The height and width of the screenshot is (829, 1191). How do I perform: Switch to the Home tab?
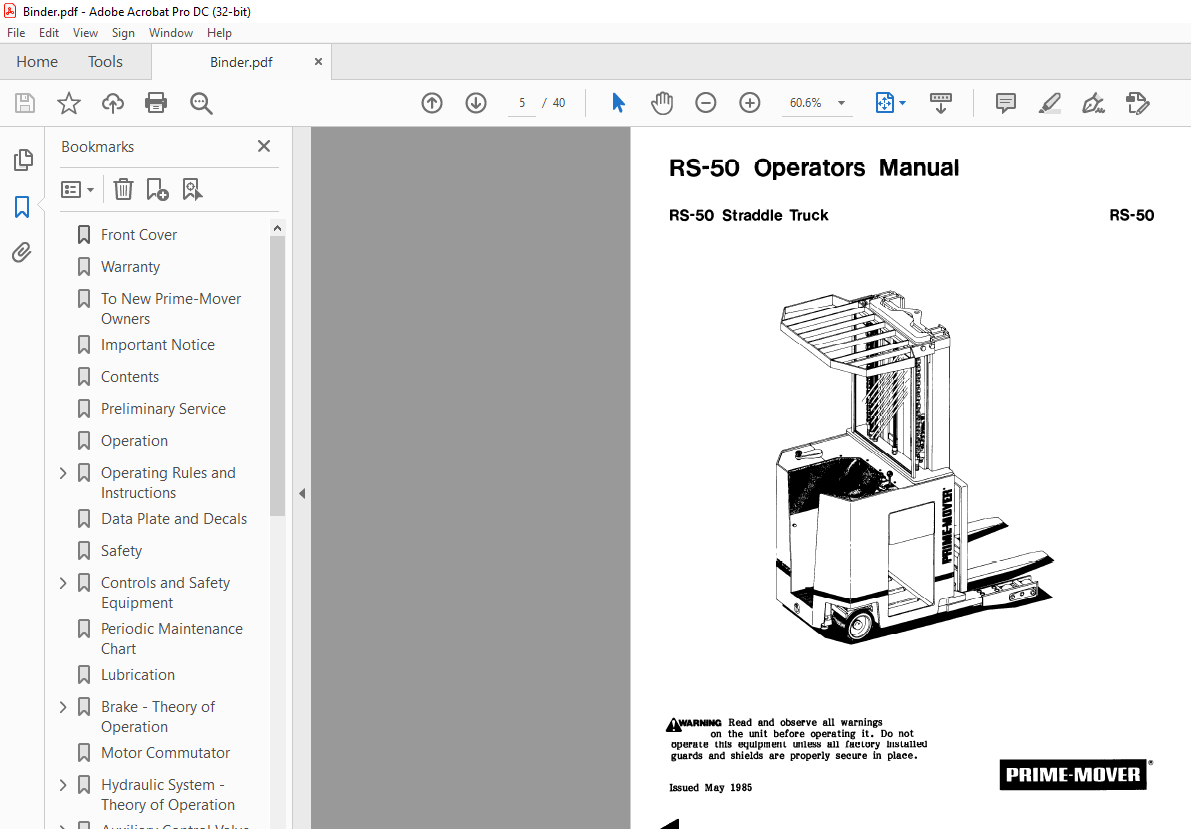[36, 62]
